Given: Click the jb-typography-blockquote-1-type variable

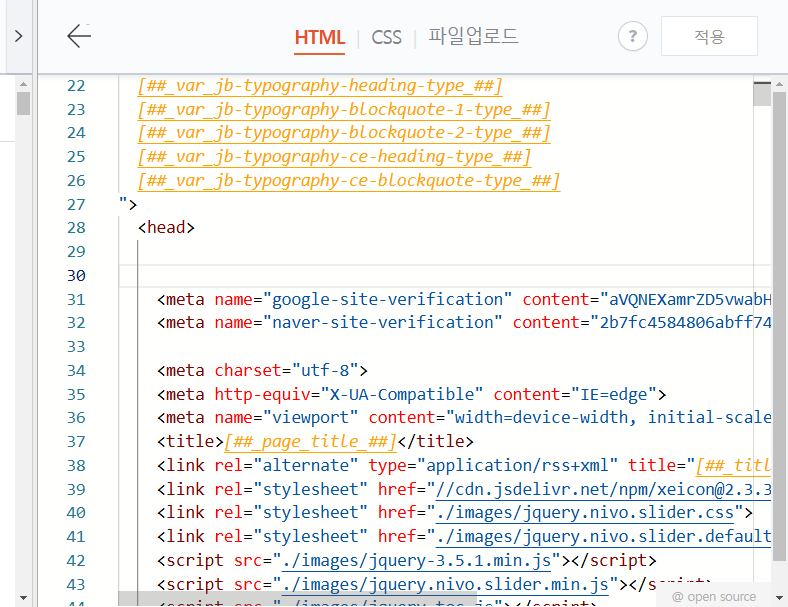Looking at the screenshot, I should click(344, 110).
